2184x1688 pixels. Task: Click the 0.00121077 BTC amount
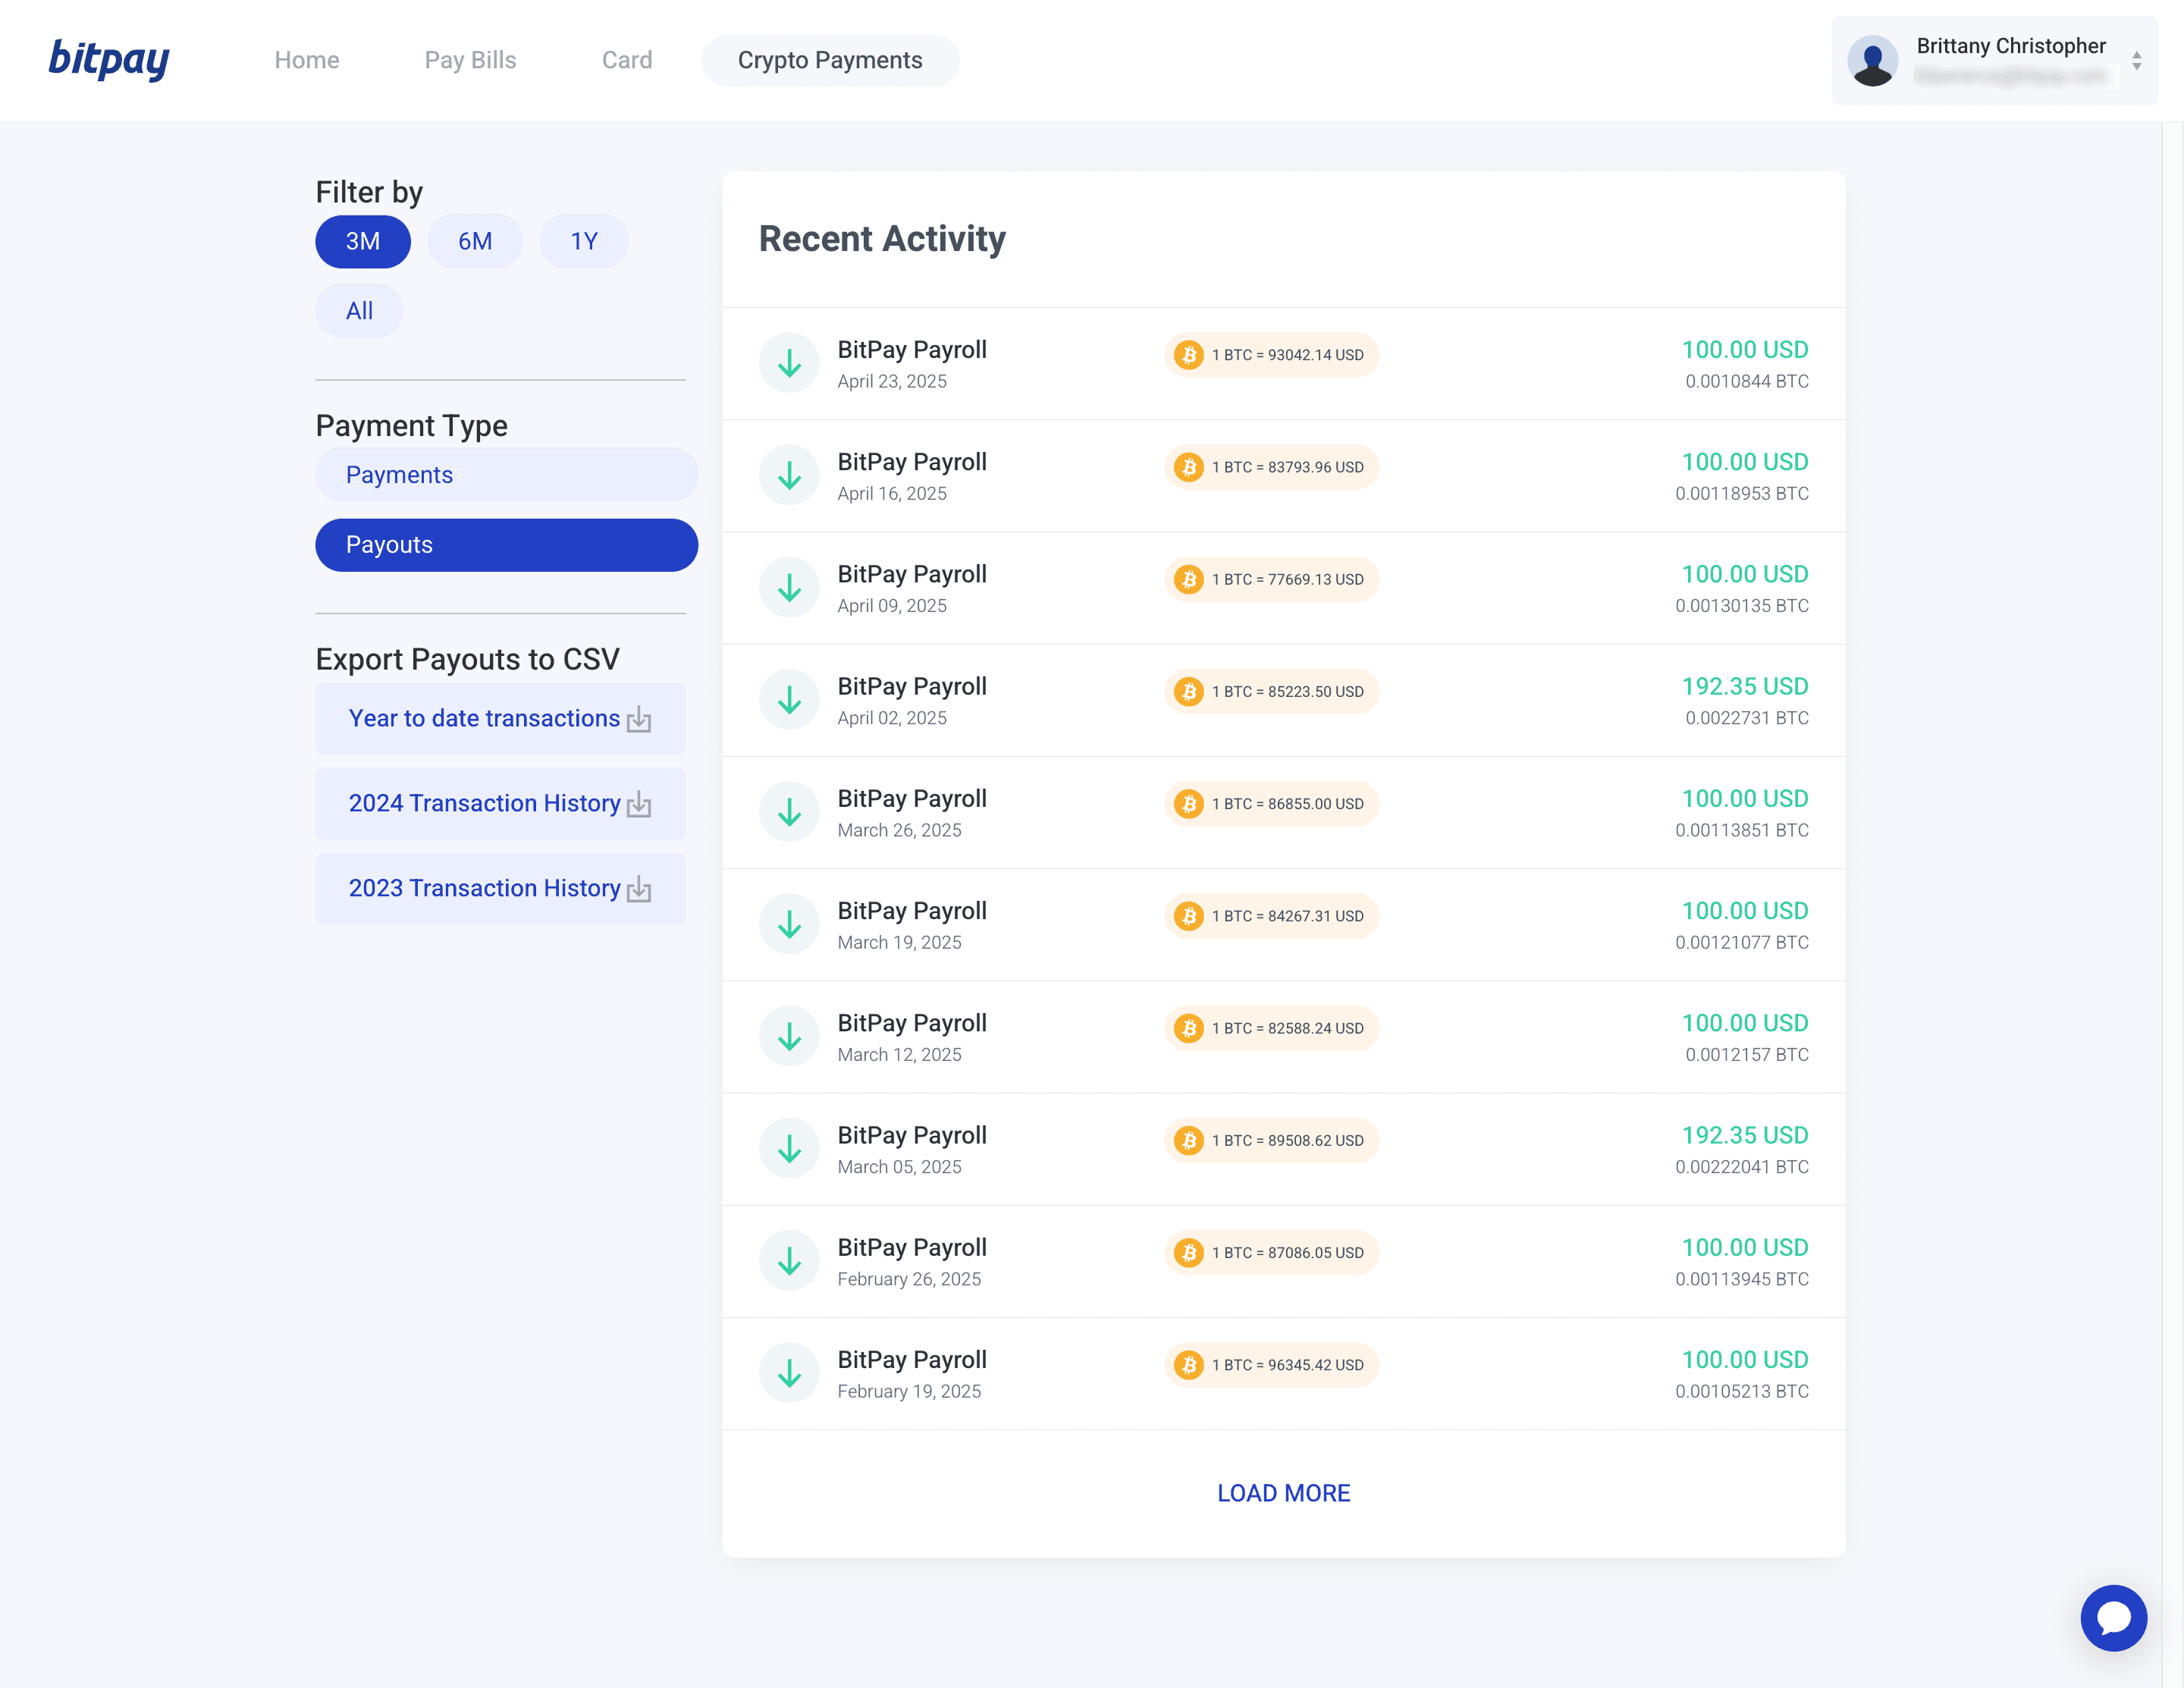(1741, 942)
